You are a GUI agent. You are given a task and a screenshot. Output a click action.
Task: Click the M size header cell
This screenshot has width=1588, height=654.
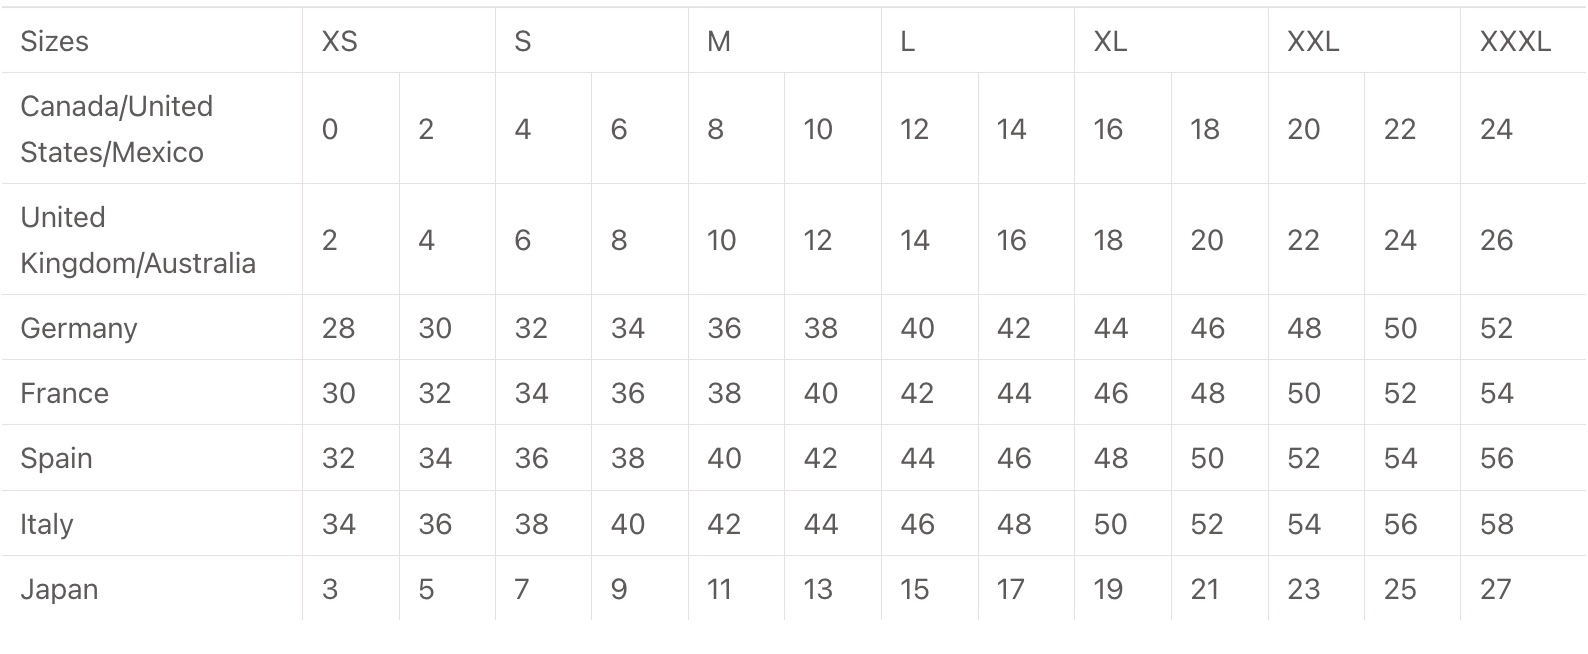pyautogui.click(x=719, y=41)
